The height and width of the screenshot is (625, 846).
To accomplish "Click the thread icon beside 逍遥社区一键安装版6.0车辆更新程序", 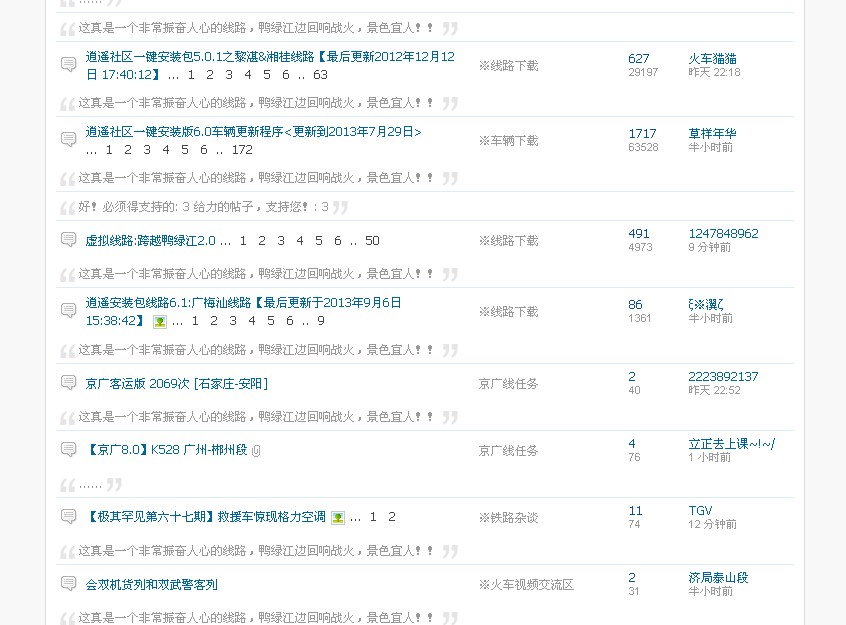I will pyautogui.click(x=68, y=139).
